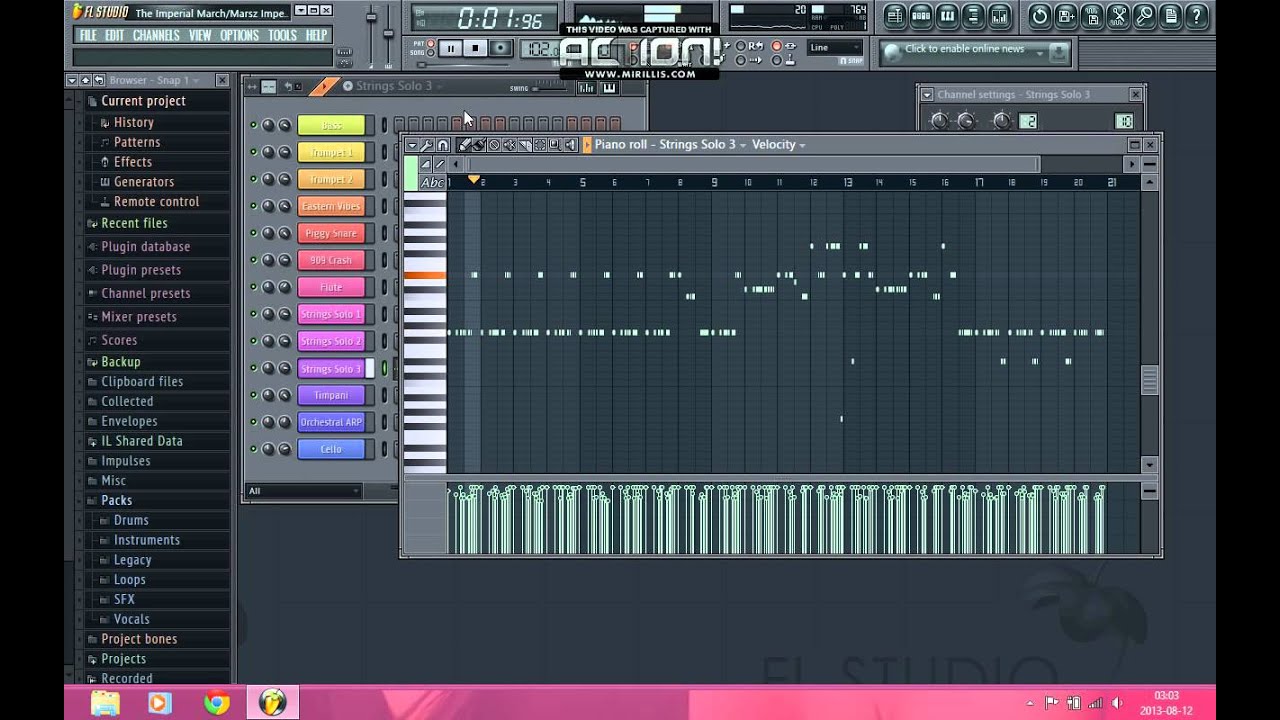1280x720 pixels.
Task: Open the mixer view icon
Action: coord(999,16)
